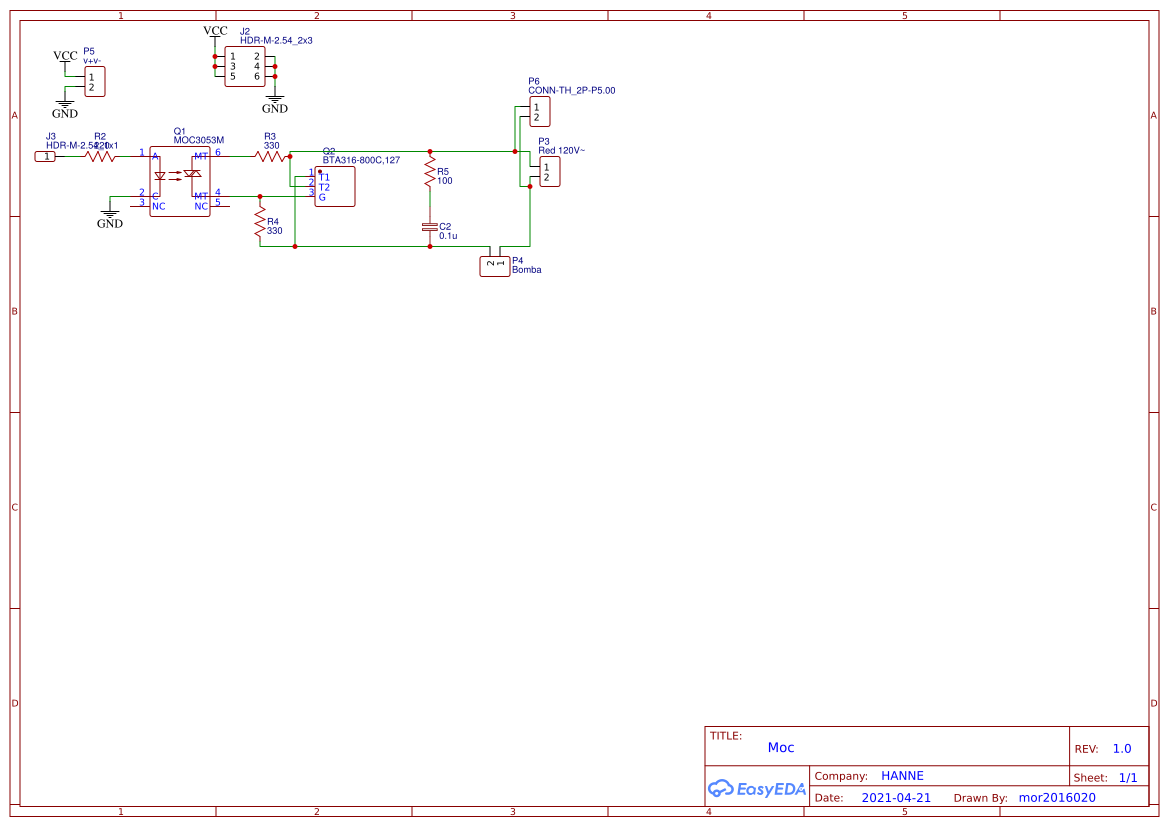This screenshot has height=827, width=1169.
Task: Click the HANNE company name field
Action: coord(903,775)
